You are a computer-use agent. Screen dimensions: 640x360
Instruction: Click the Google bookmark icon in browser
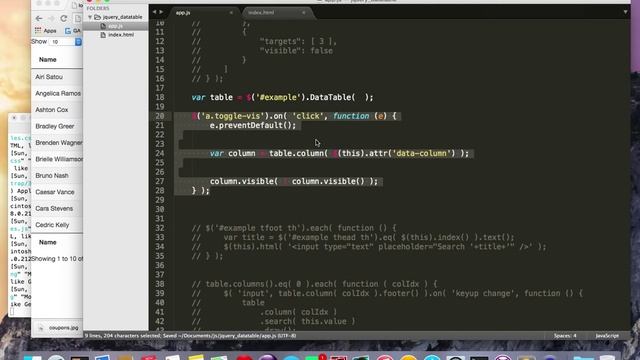[x=68, y=31]
